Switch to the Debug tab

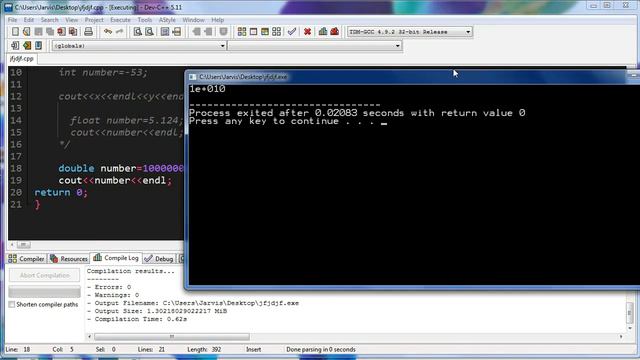click(159, 259)
